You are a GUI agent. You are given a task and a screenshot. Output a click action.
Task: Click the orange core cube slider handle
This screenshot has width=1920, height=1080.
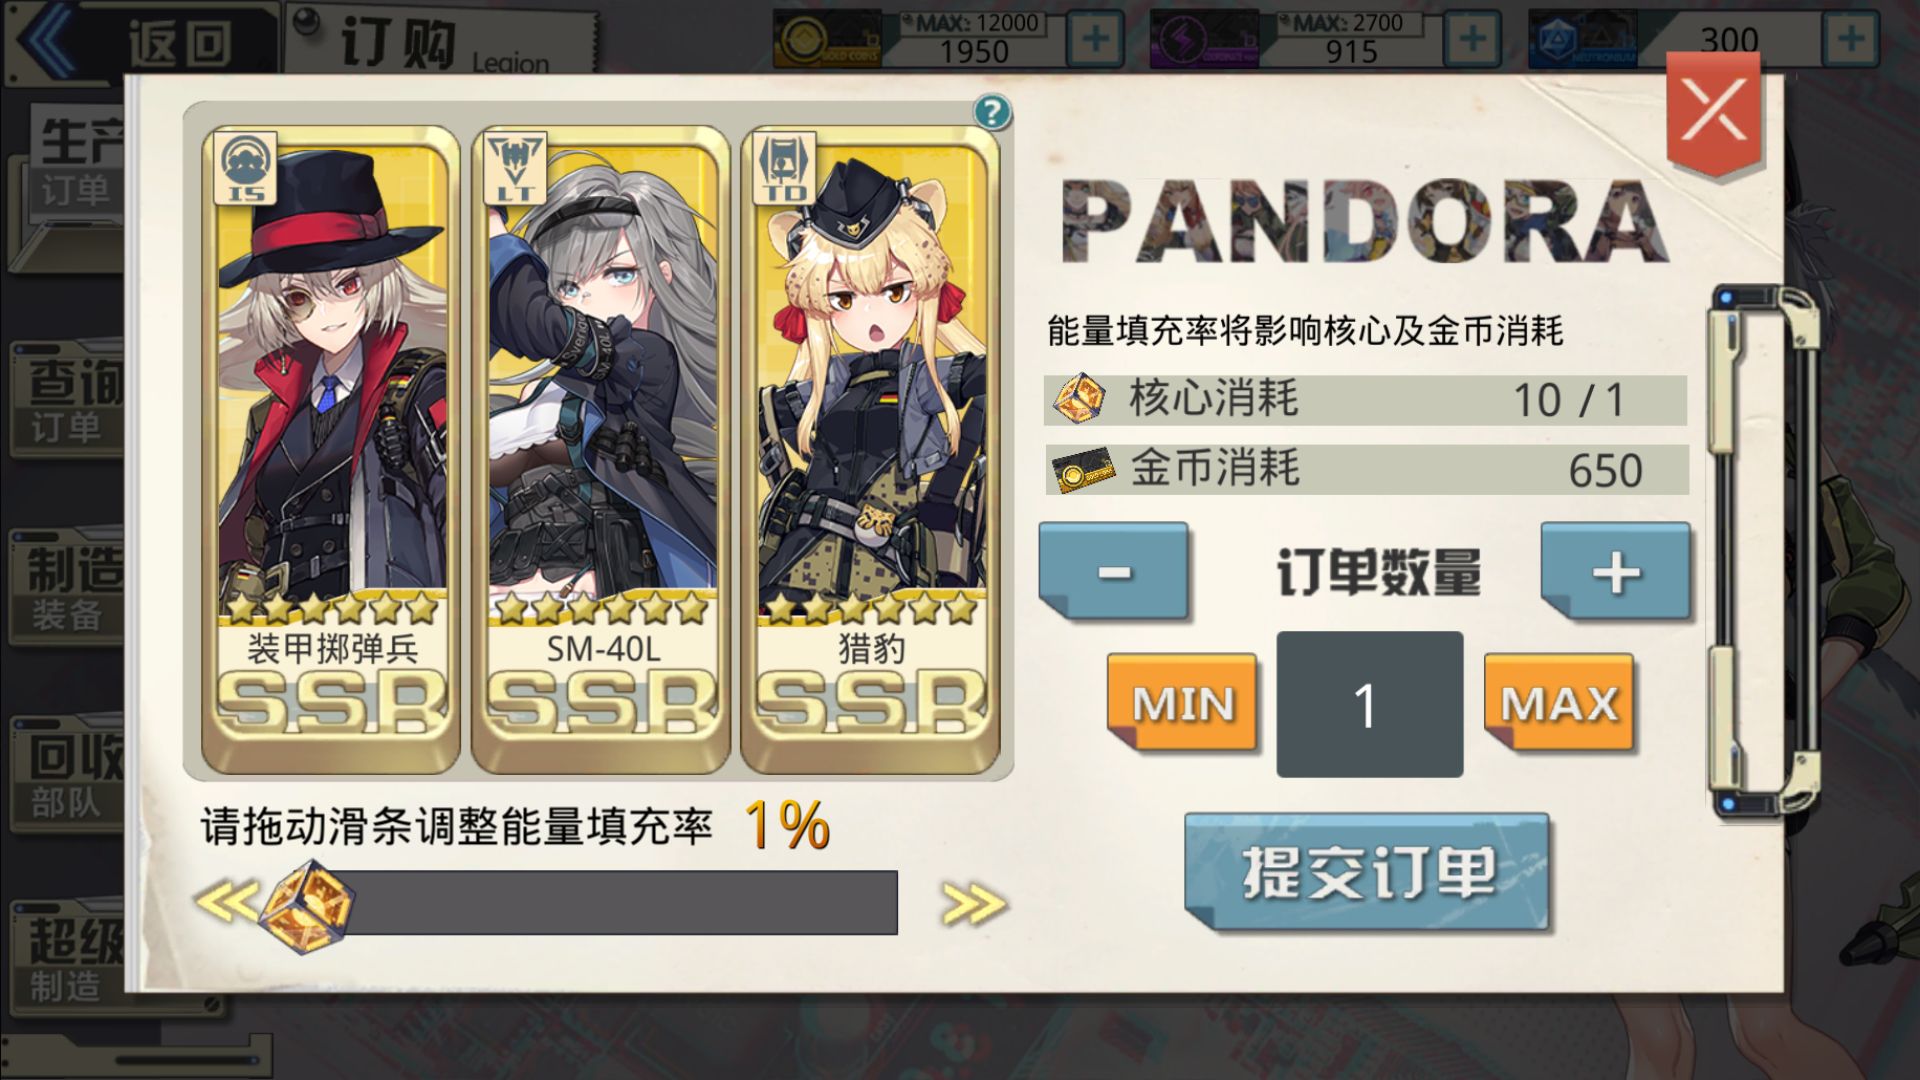pos(307,905)
